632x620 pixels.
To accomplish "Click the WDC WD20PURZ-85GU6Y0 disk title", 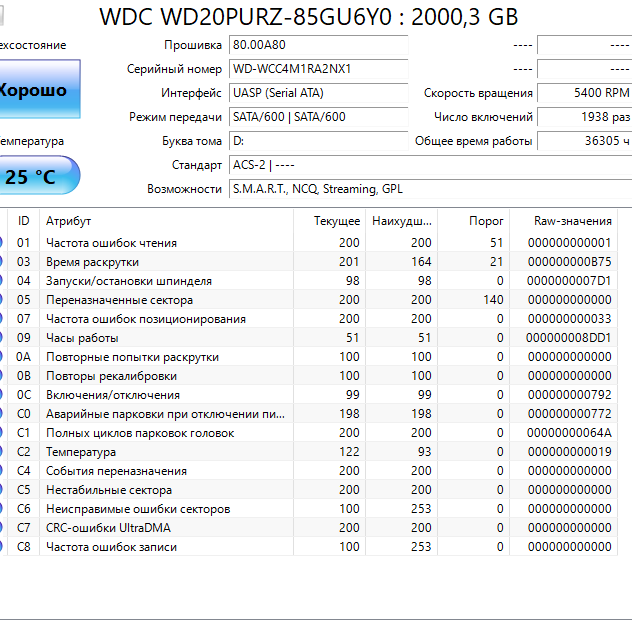I will pyautogui.click(x=309, y=17).
